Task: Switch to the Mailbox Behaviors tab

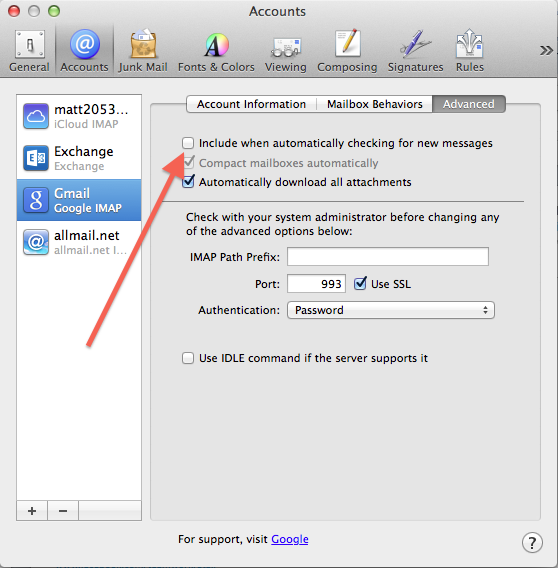Action: click(375, 104)
